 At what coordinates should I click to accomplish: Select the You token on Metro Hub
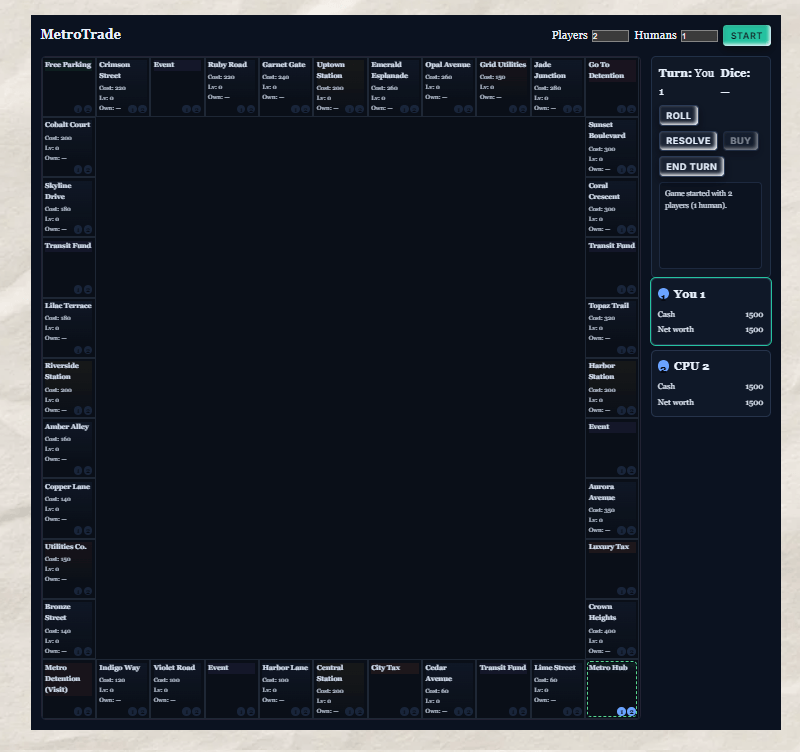click(x=622, y=711)
